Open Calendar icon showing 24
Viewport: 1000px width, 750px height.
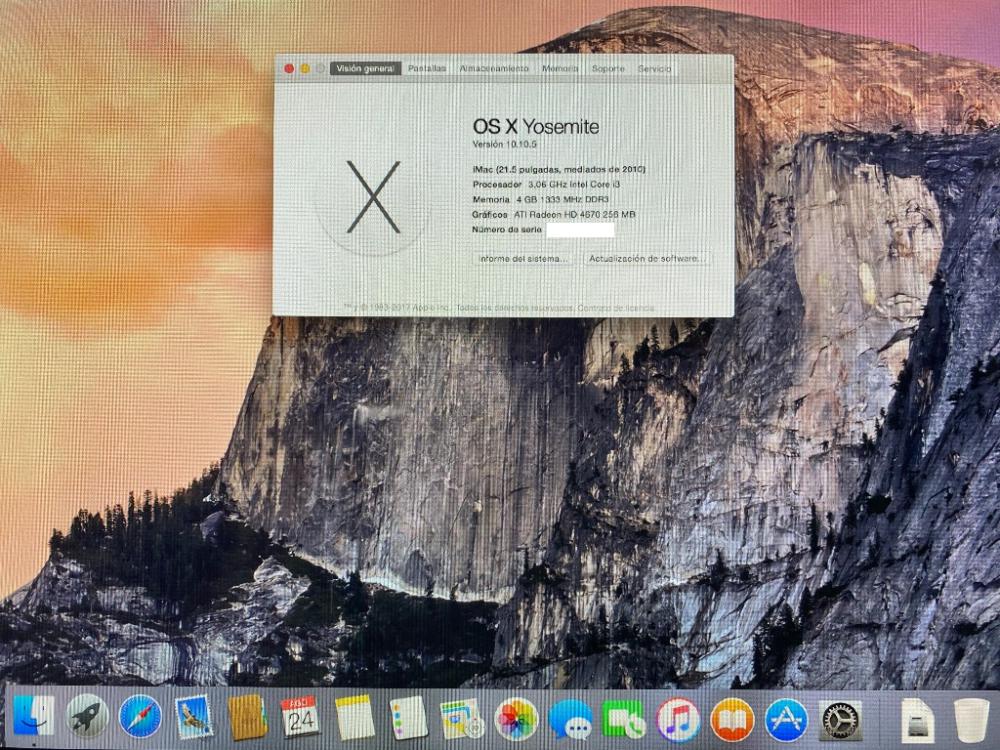coord(300,717)
